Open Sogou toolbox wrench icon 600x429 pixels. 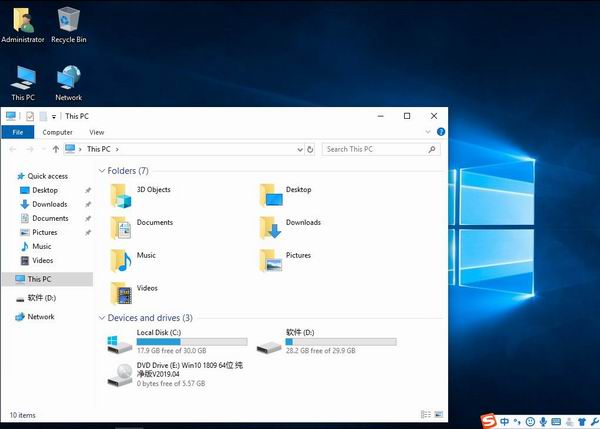click(595, 422)
